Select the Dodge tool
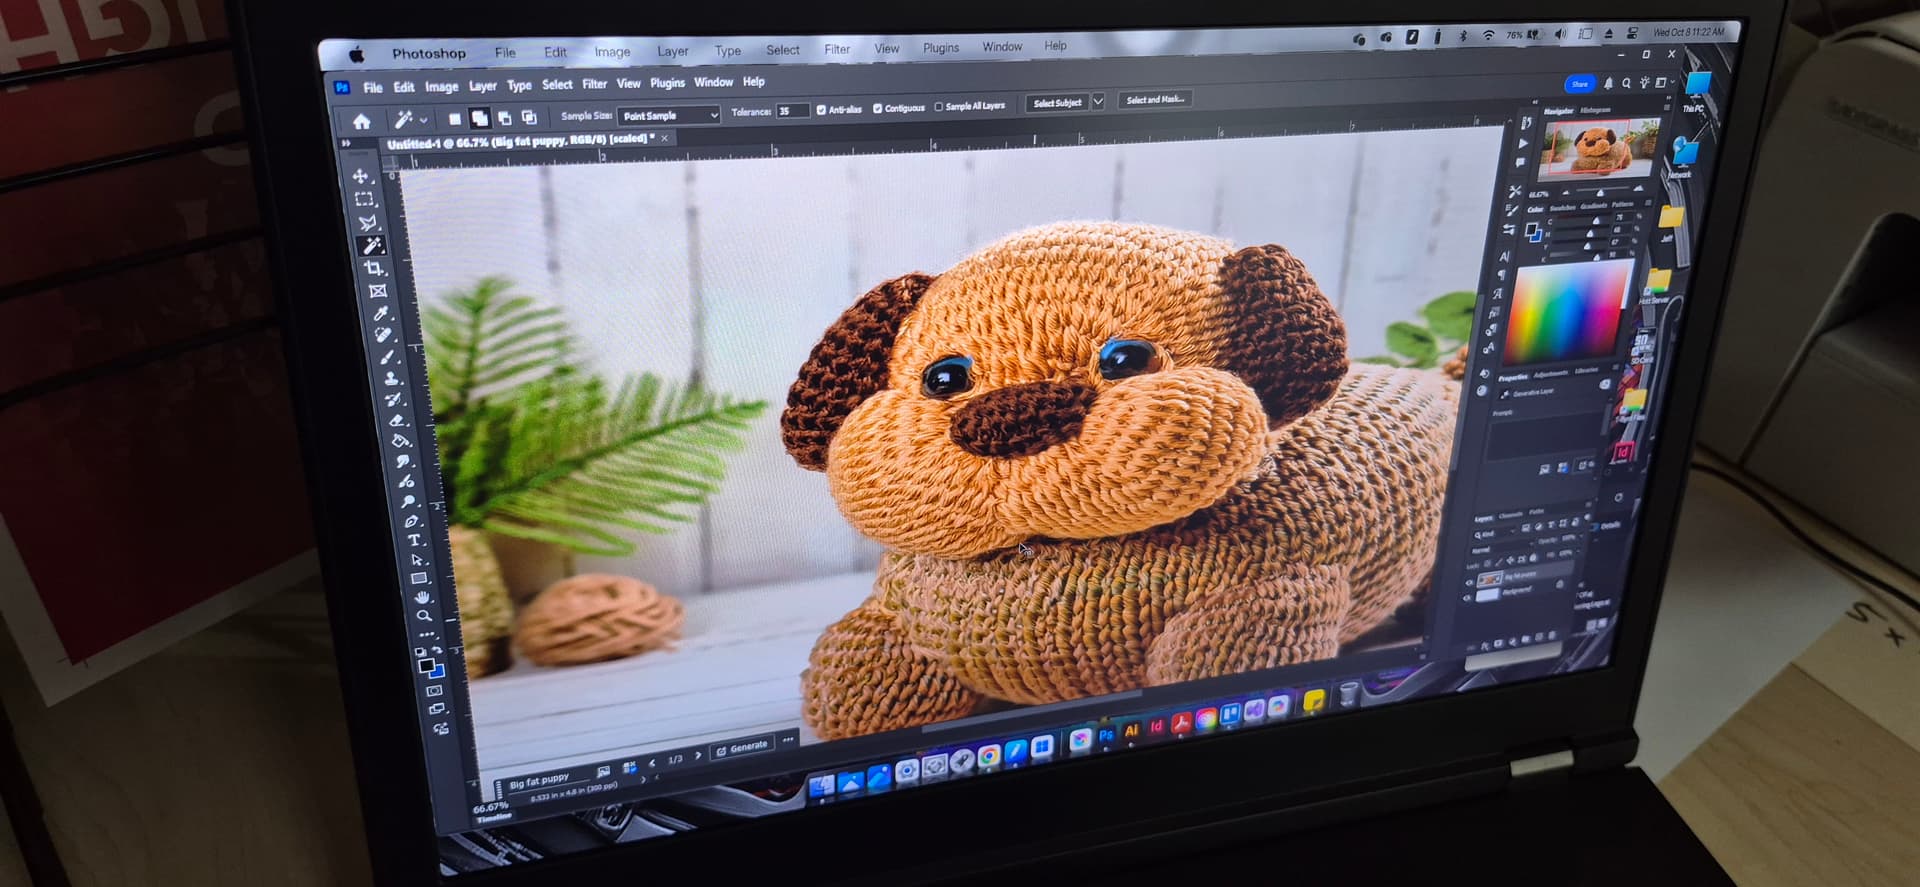The width and height of the screenshot is (1920, 887). click(x=407, y=501)
